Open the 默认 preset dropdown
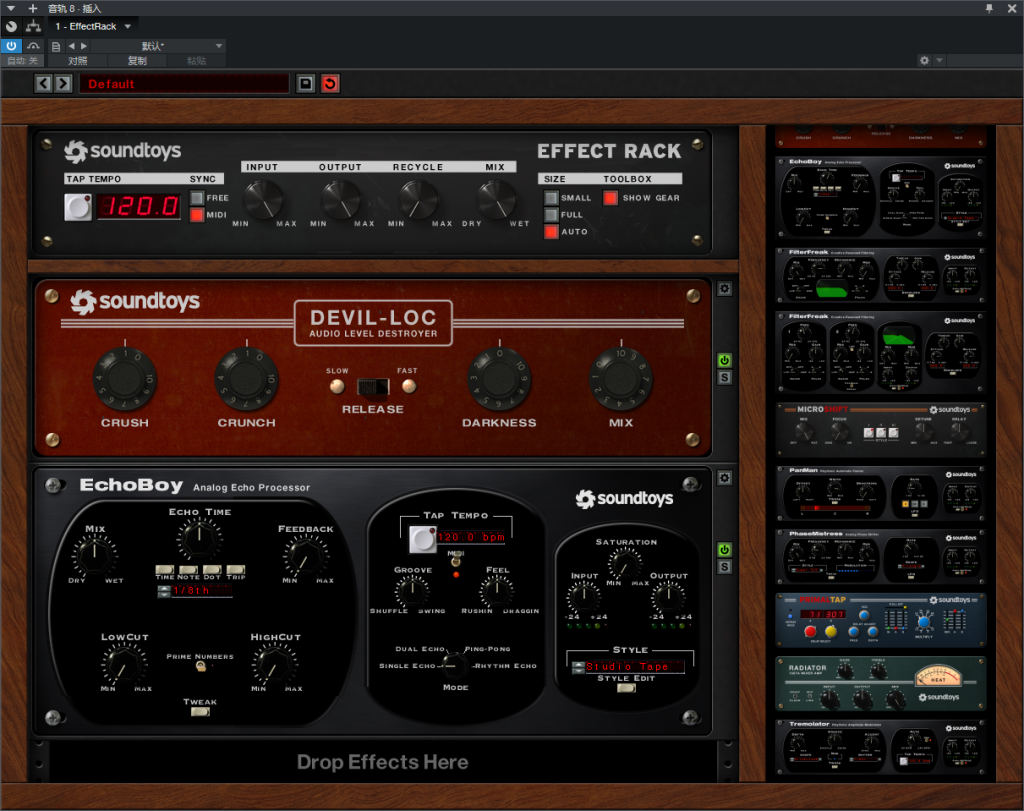 pos(157,46)
